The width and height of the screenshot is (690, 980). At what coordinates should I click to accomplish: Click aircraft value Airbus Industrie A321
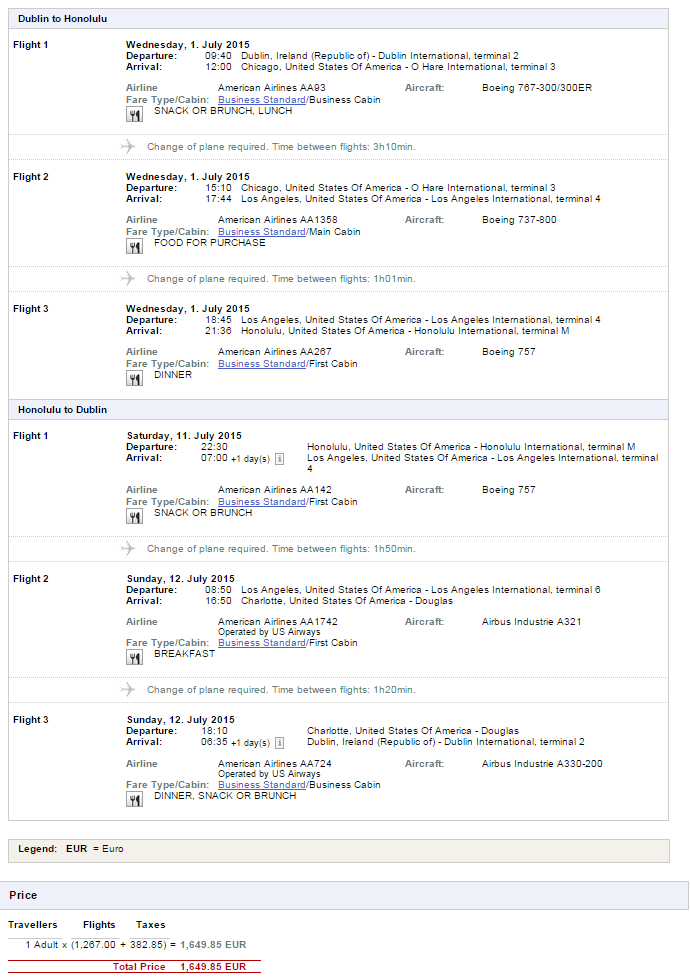pos(532,621)
